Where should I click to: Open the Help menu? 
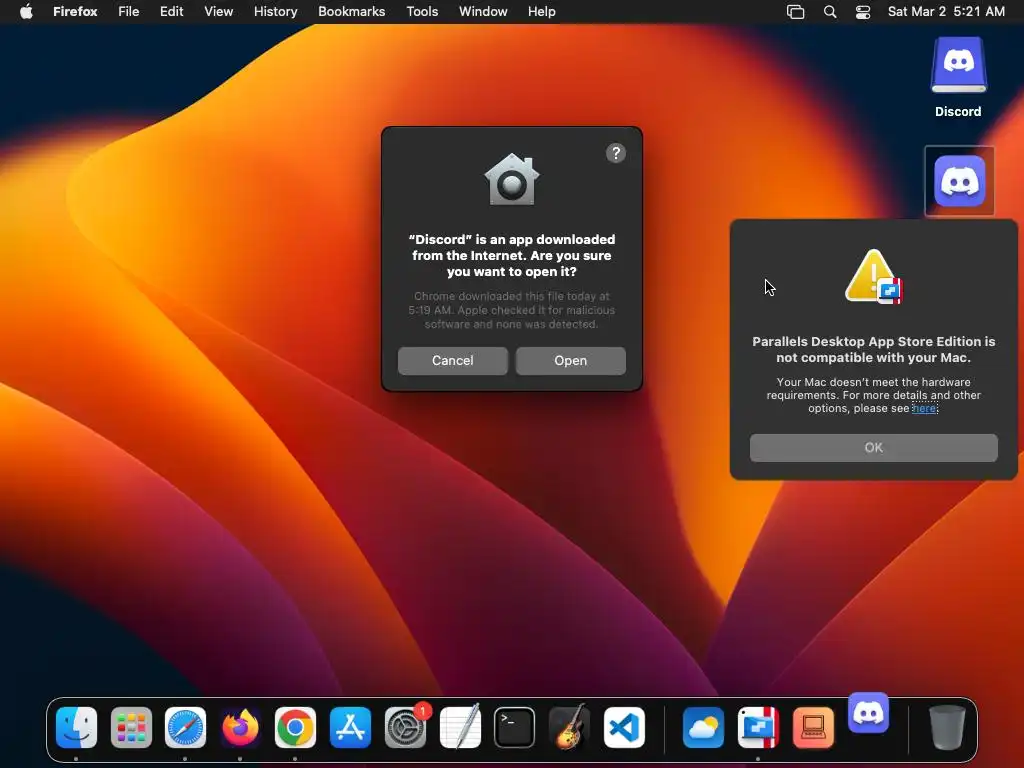pyautogui.click(x=541, y=11)
